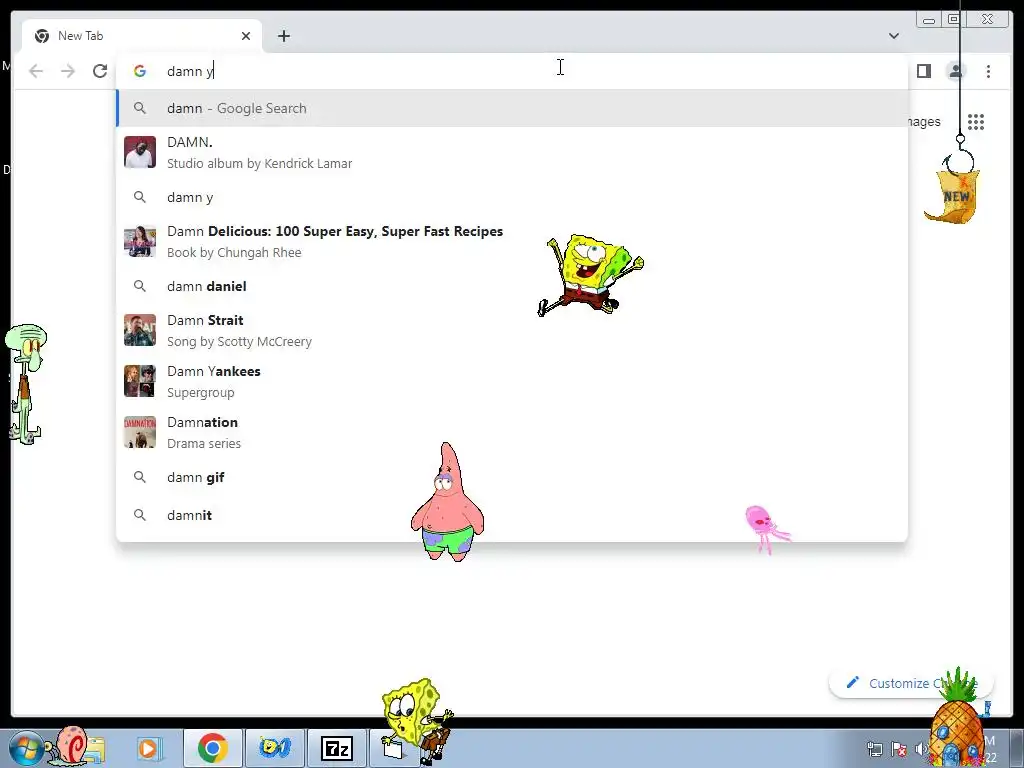The width and height of the screenshot is (1024, 768).
Task: Open the Windows Start button
Action: (x=26, y=748)
